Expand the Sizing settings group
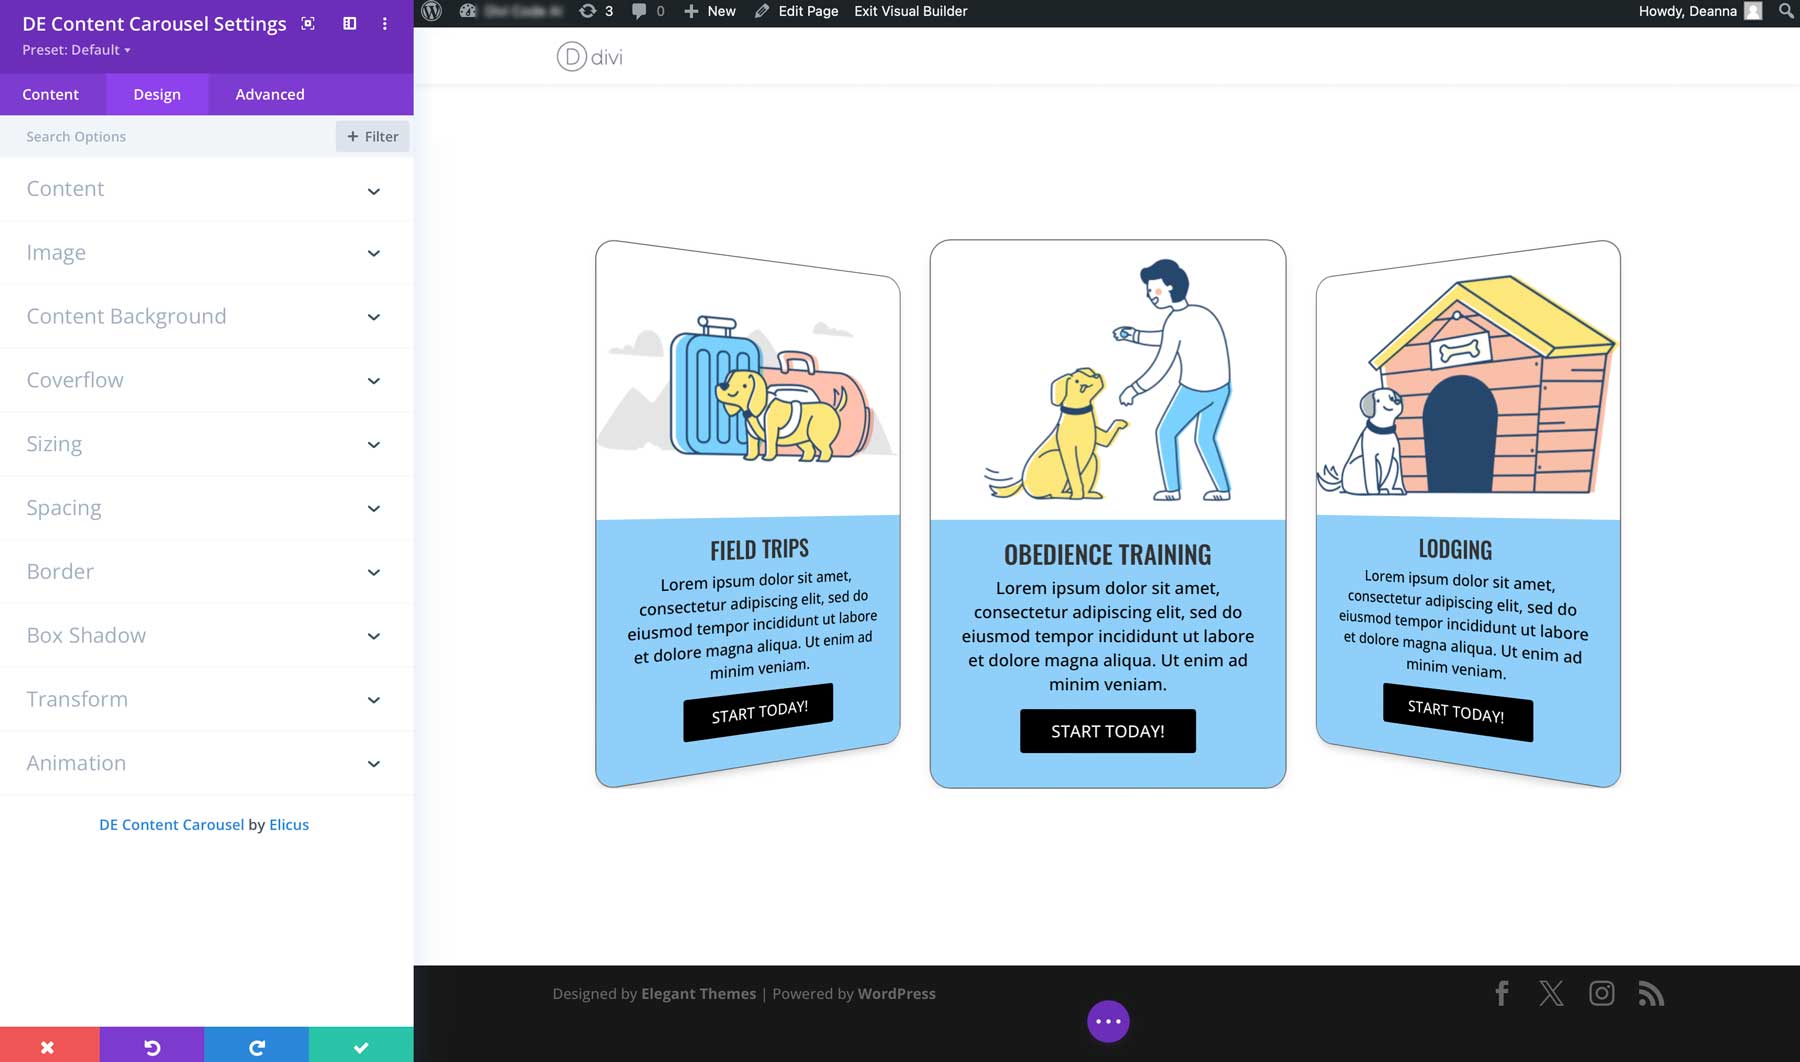This screenshot has height=1062, width=1800. coord(206,444)
